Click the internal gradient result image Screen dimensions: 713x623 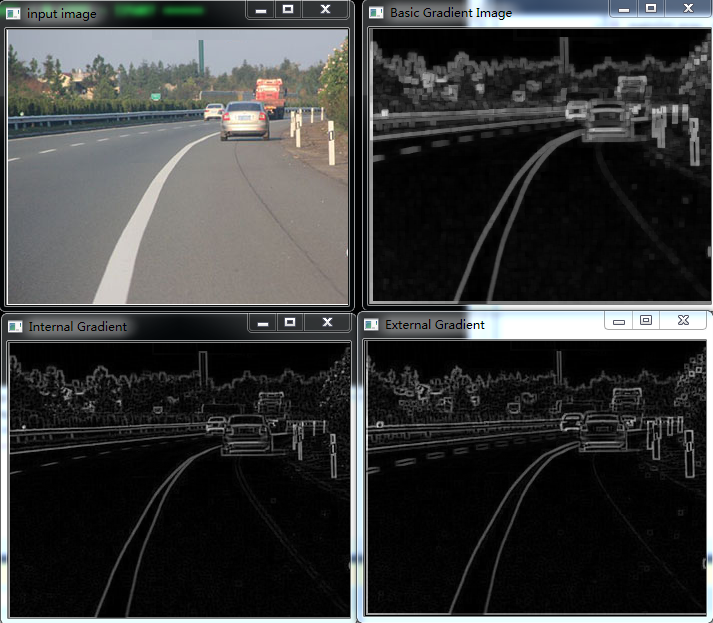180,480
